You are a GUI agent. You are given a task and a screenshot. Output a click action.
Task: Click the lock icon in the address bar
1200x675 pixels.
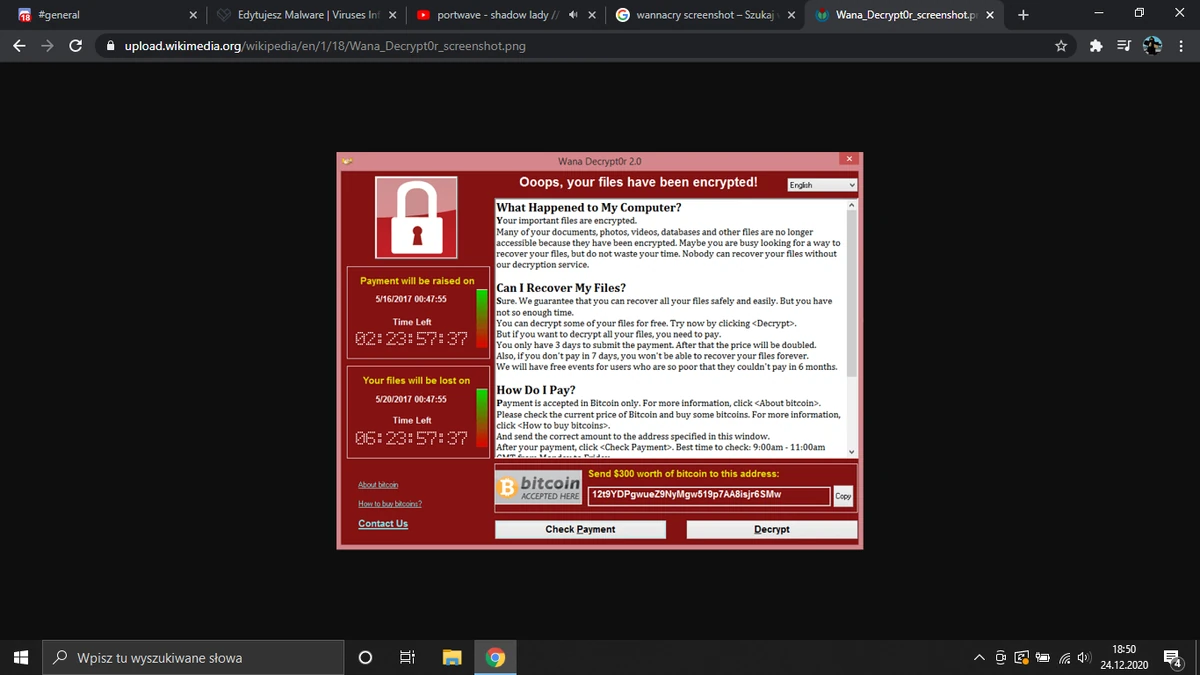(110, 45)
